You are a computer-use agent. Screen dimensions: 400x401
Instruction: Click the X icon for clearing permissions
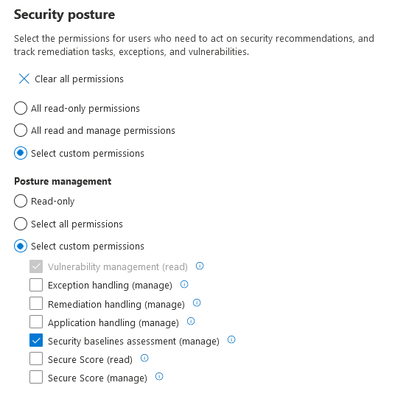click(24, 79)
